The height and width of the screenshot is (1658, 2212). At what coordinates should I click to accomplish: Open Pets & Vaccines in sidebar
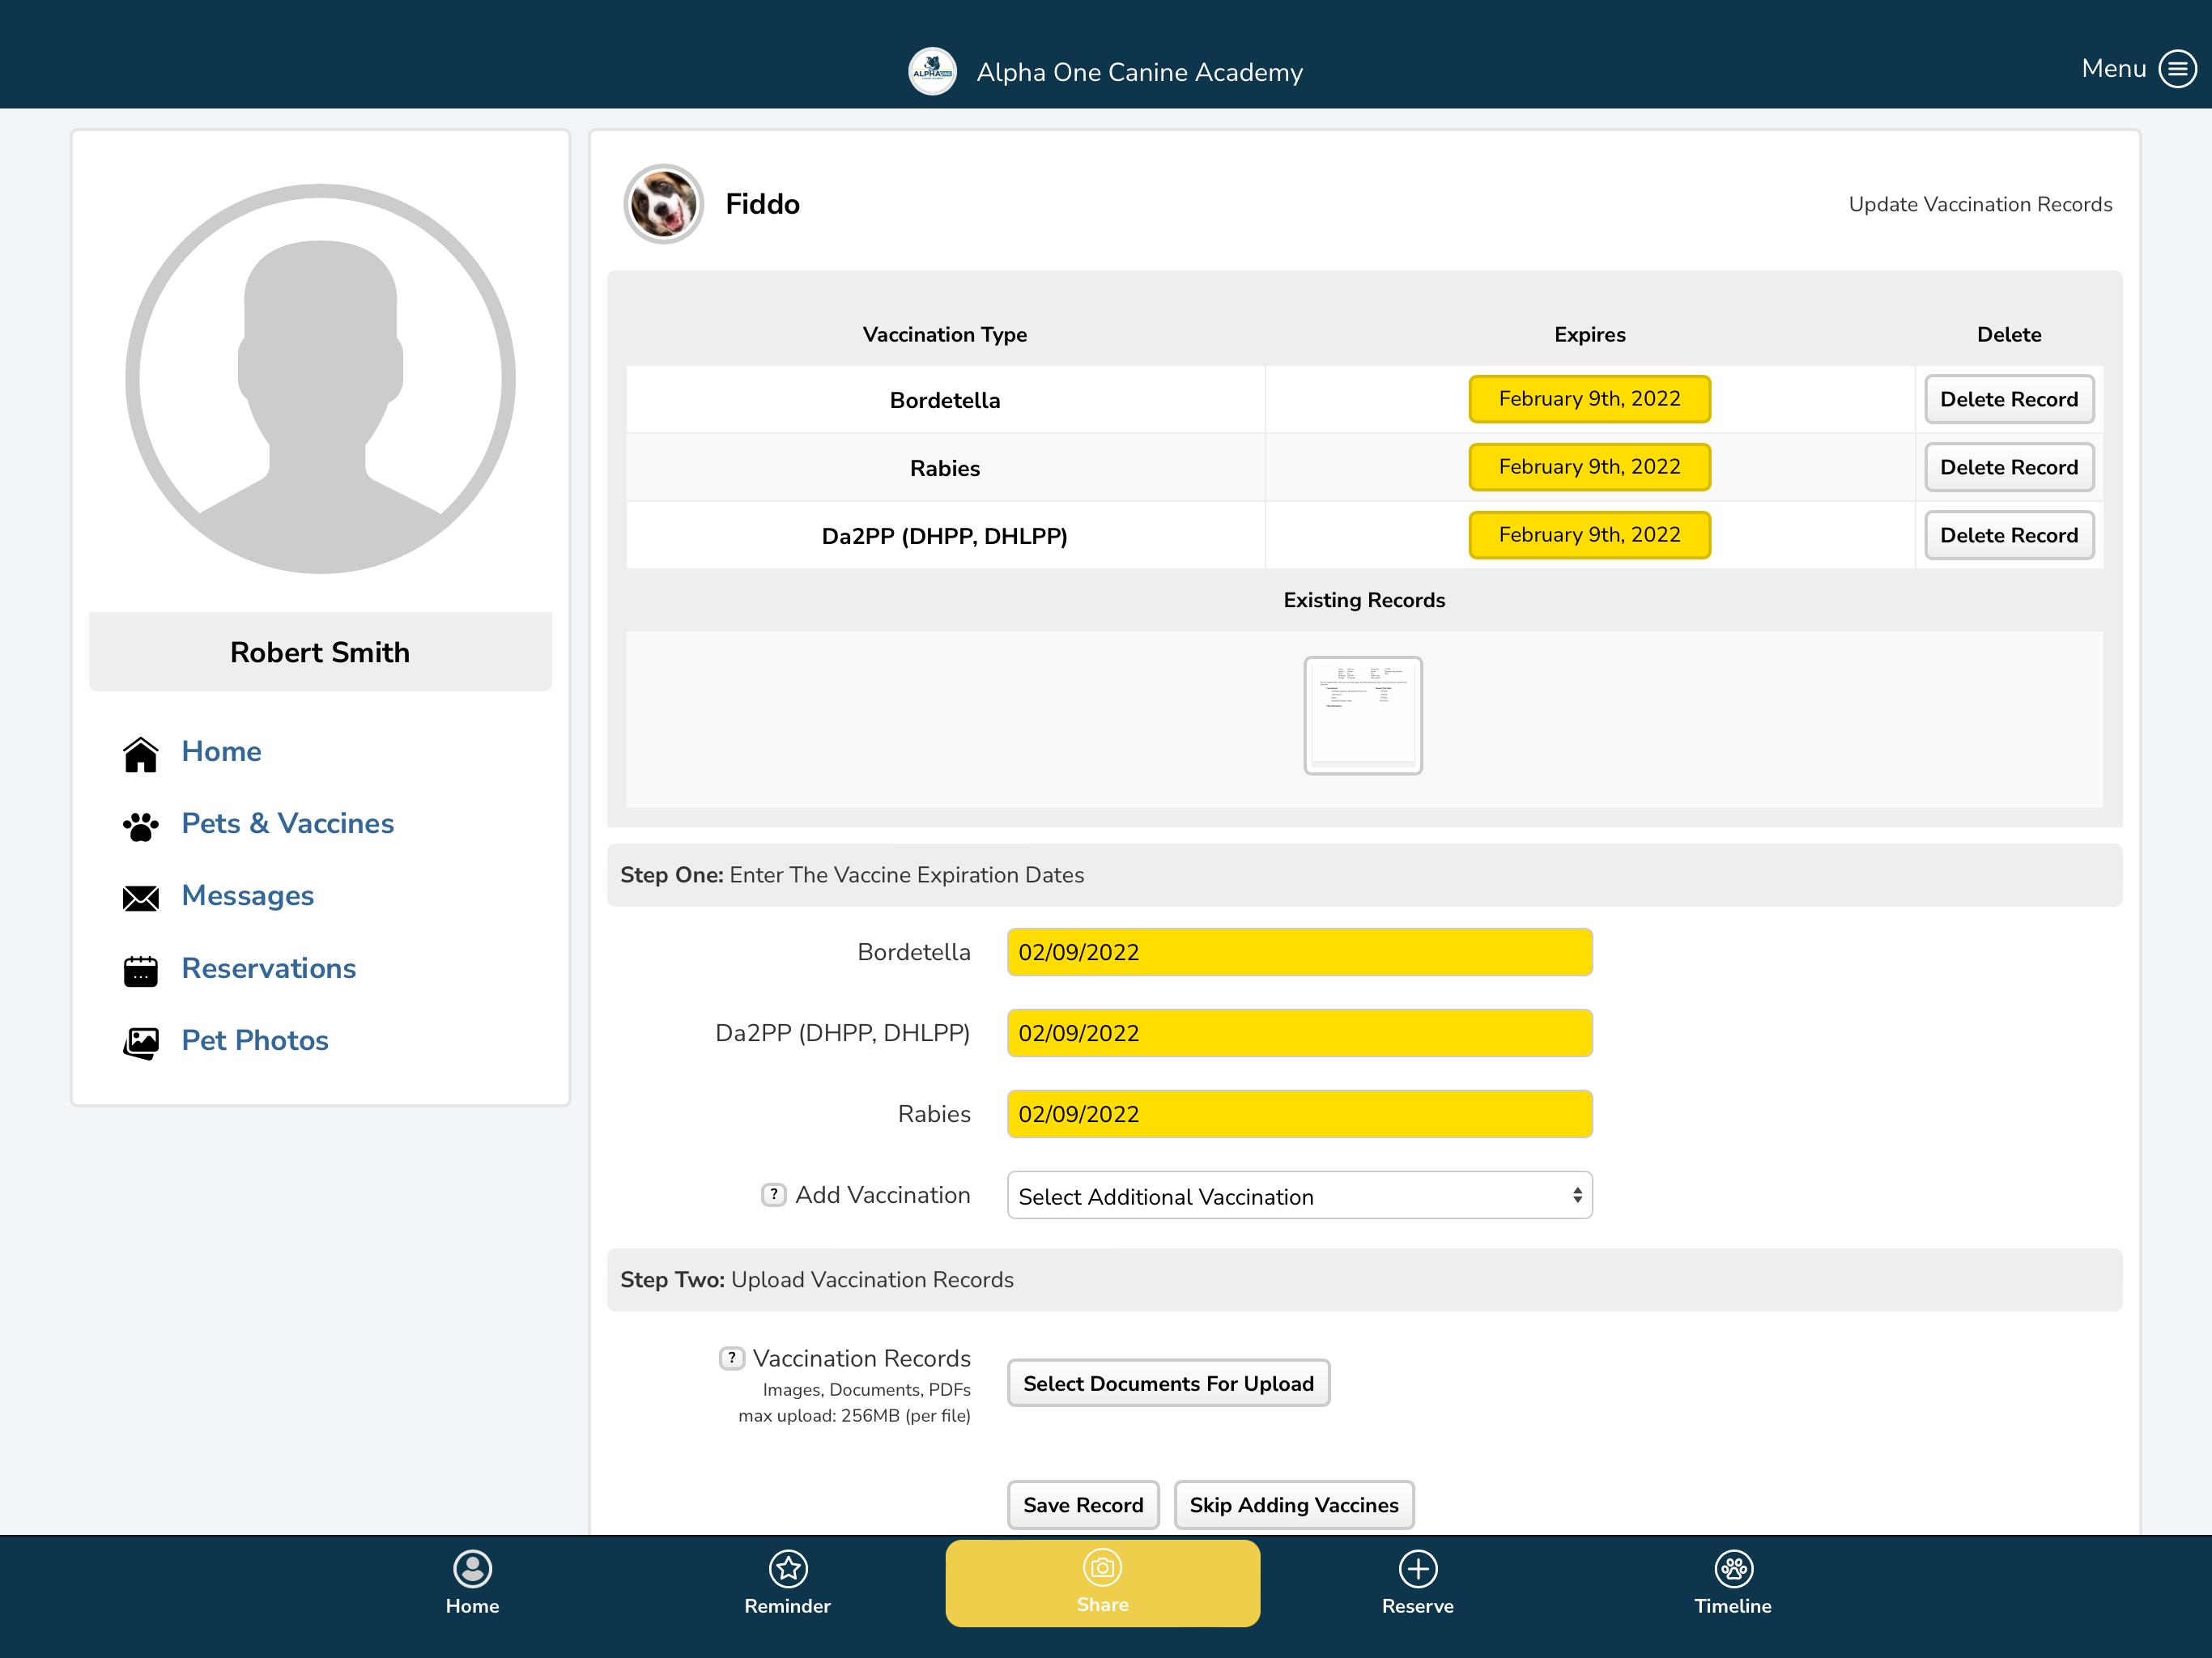pyautogui.click(x=288, y=824)
